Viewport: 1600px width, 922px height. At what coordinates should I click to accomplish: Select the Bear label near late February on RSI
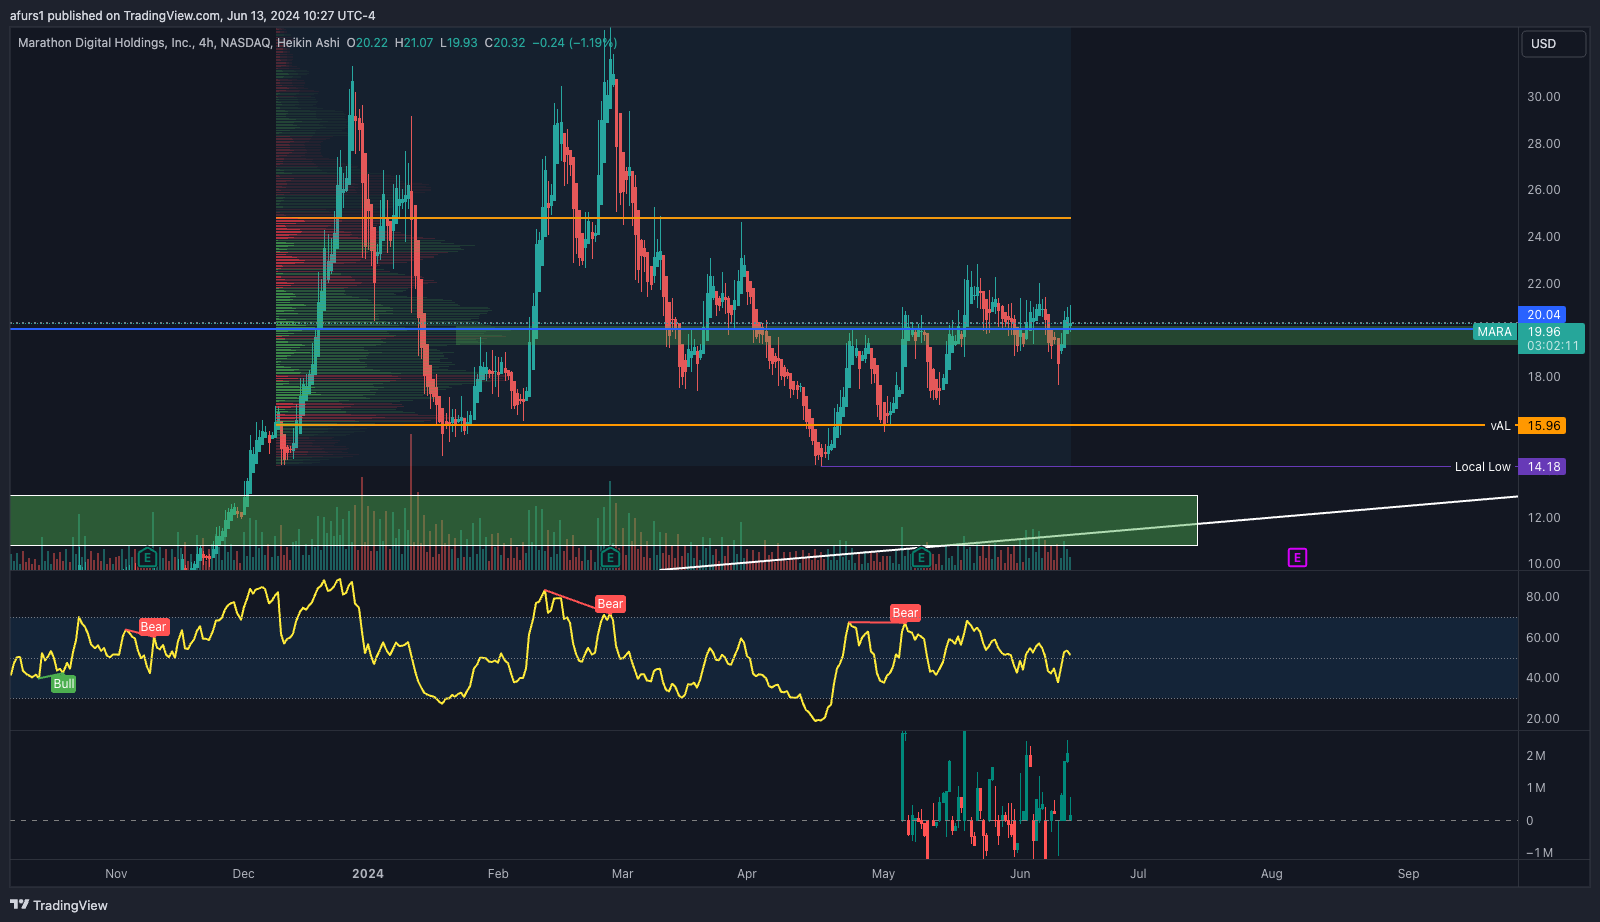[610, 604]
